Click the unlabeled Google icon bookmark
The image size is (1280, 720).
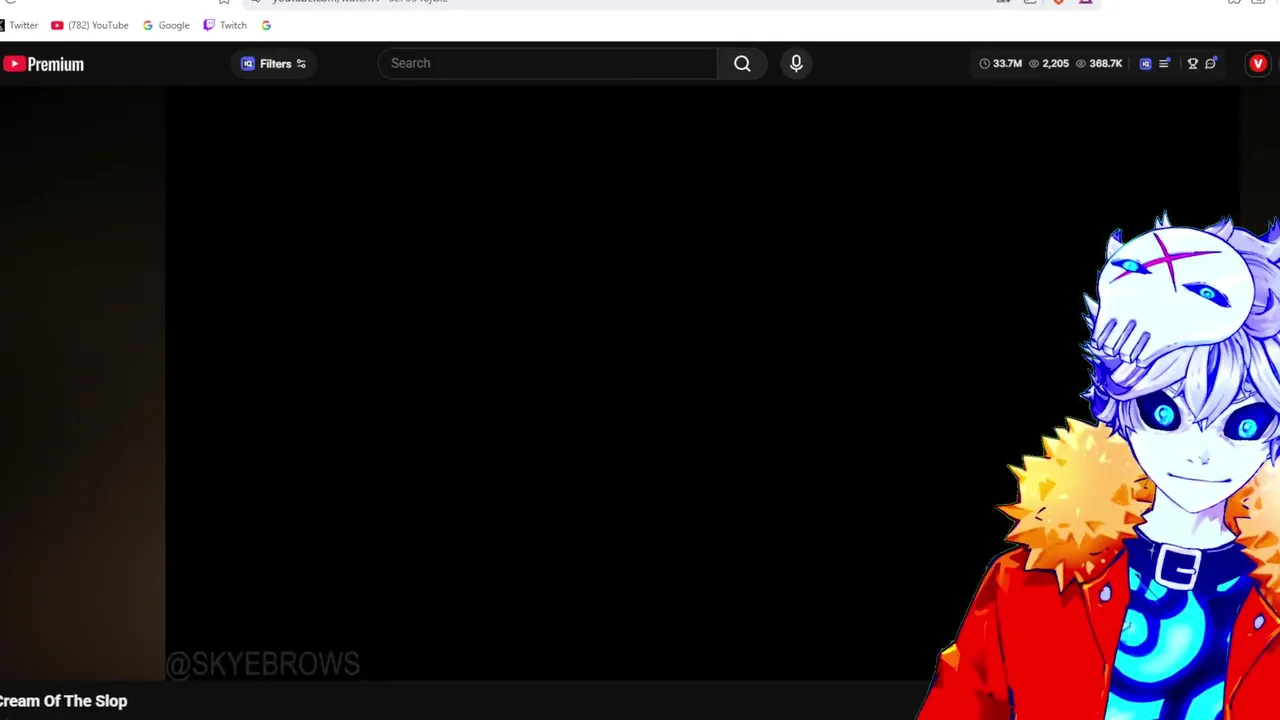click(266, 25)
